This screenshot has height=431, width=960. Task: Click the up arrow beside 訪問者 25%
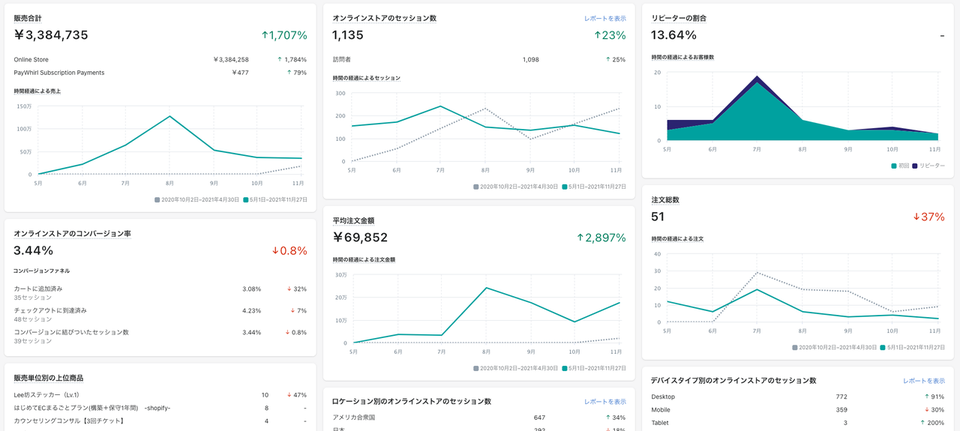[608, 60]
